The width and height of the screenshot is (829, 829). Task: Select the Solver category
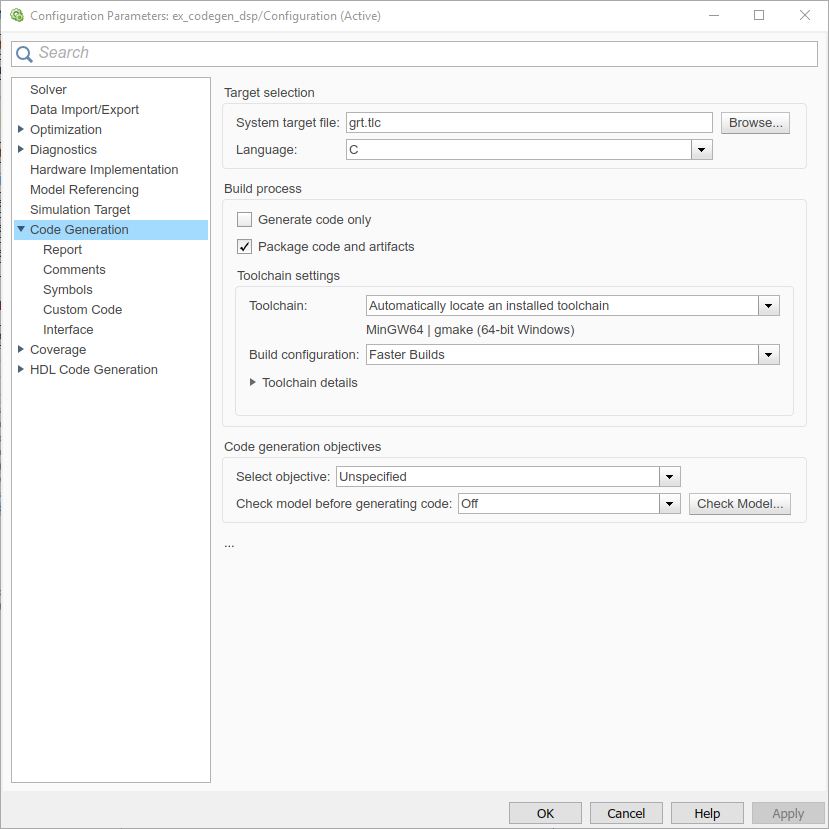tap(48, 89)
